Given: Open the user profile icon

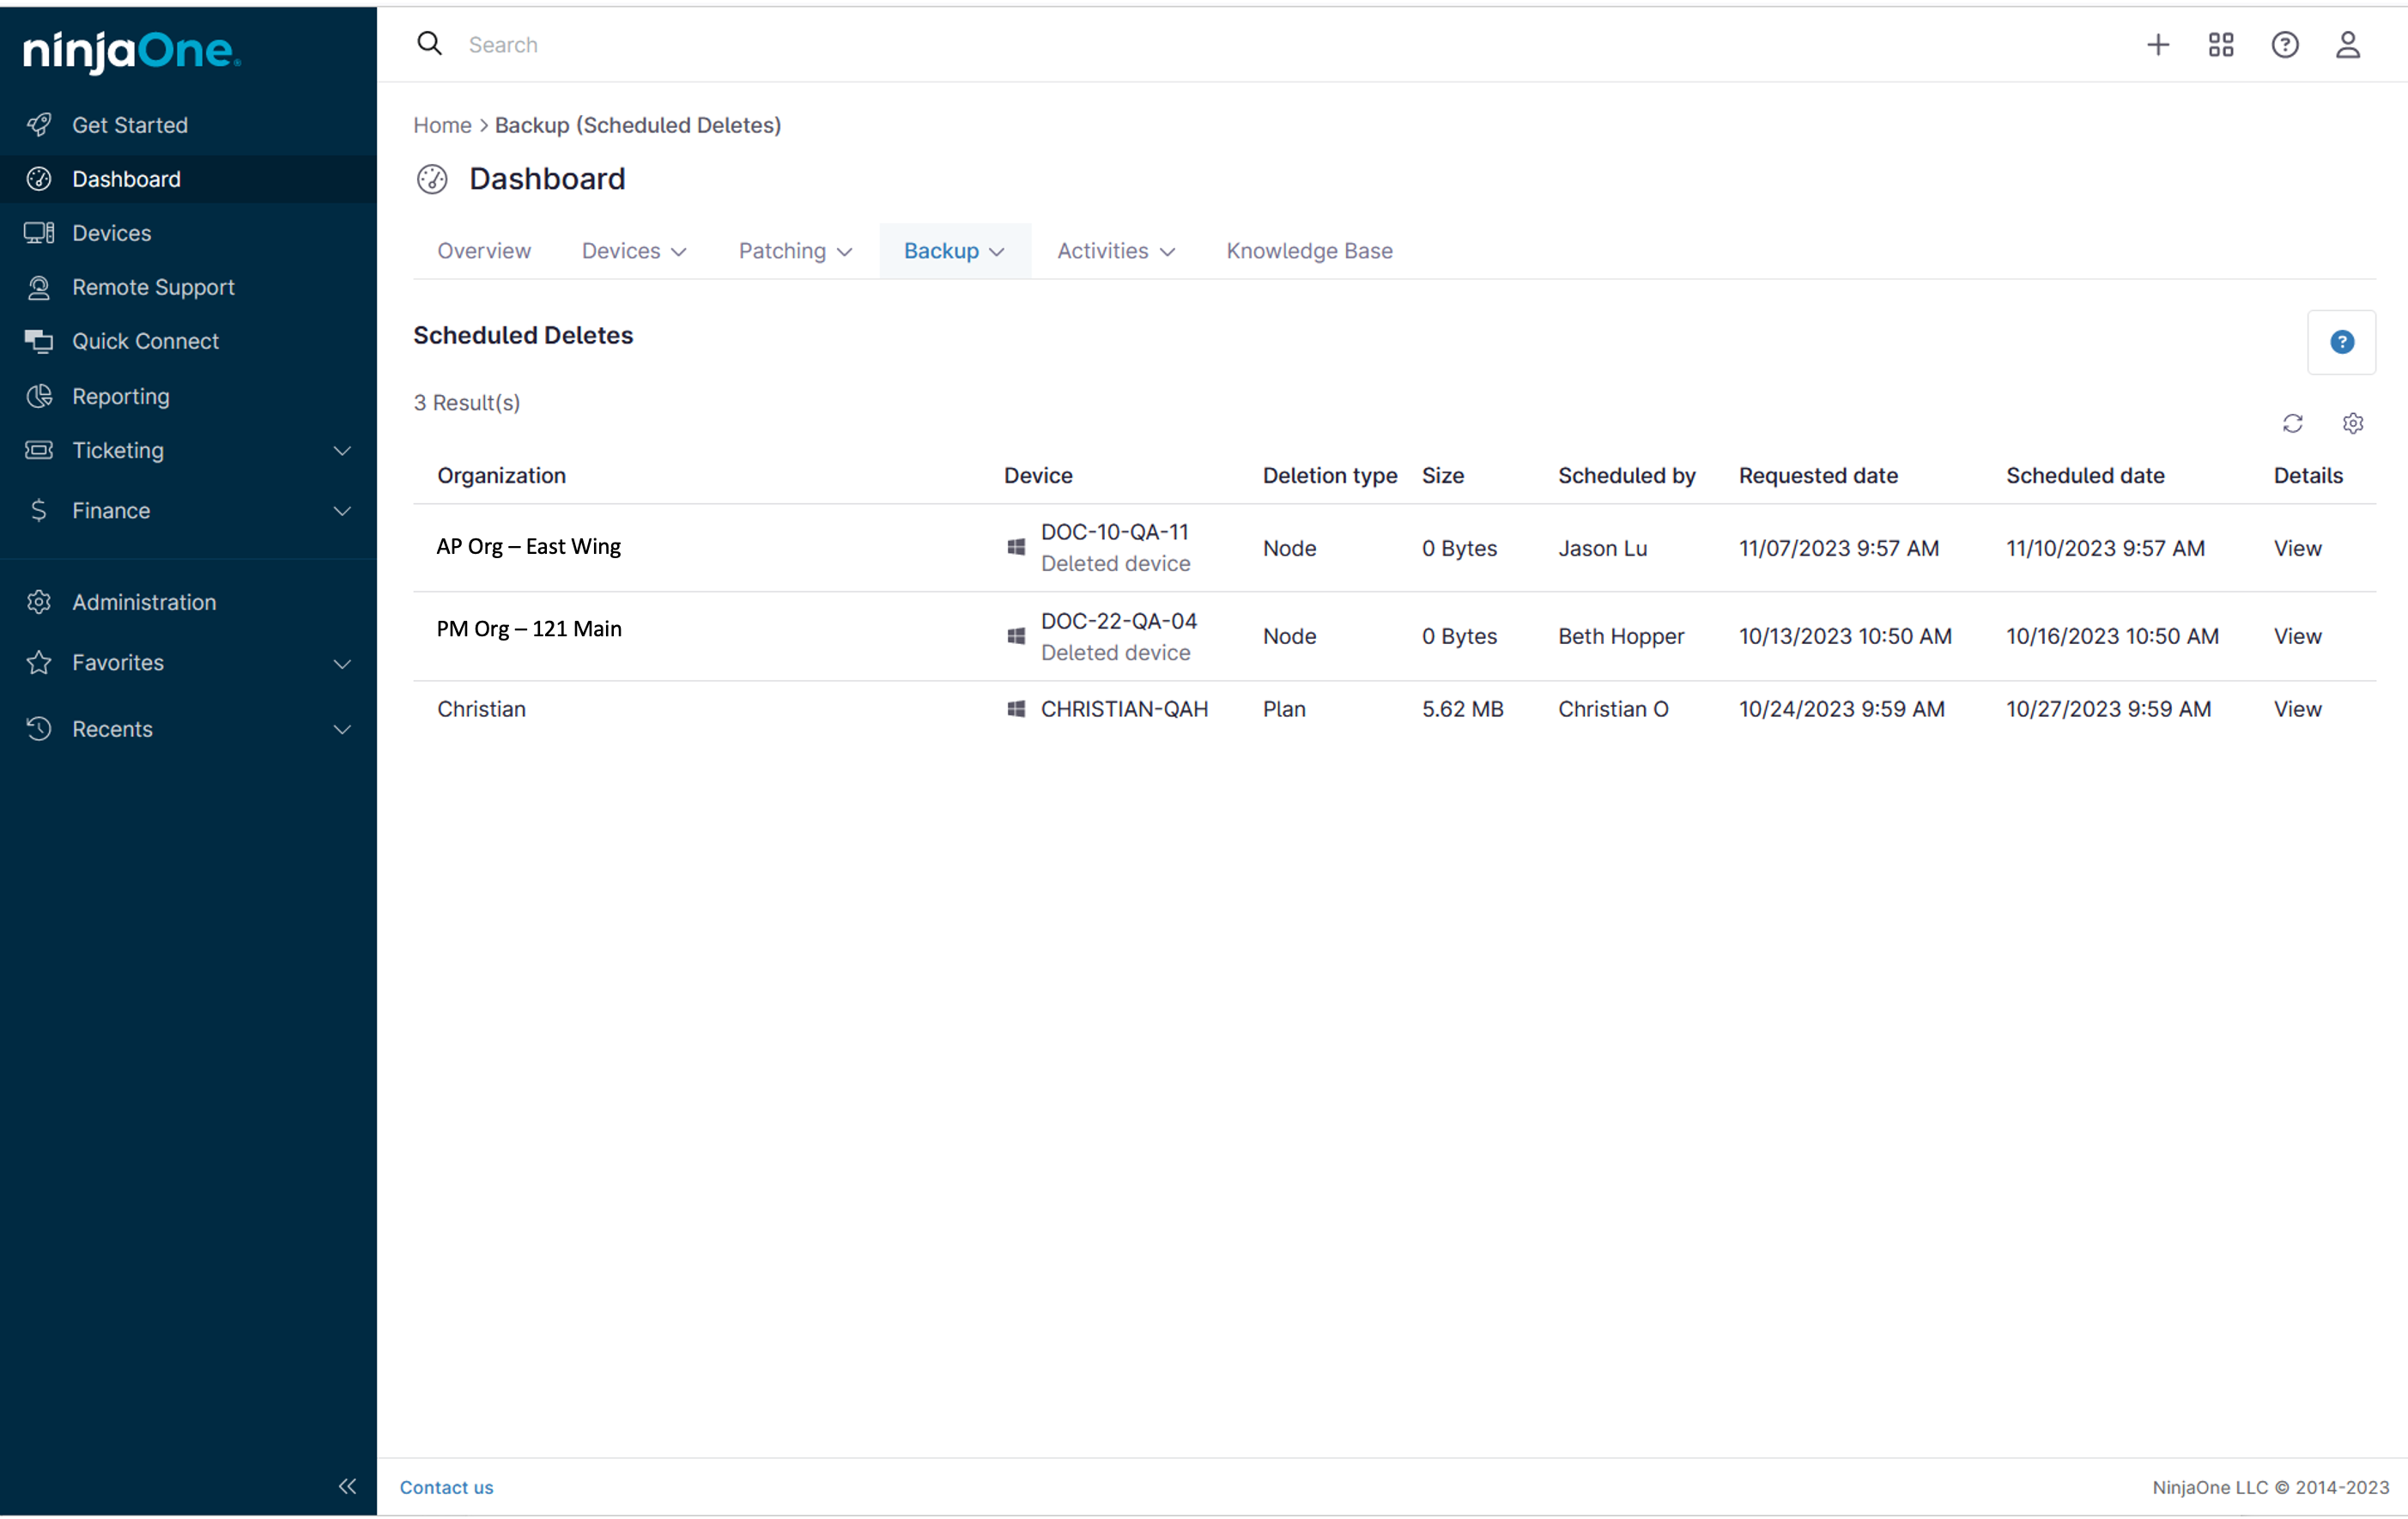Looking at the screenshot, I should coord(2347,44).
